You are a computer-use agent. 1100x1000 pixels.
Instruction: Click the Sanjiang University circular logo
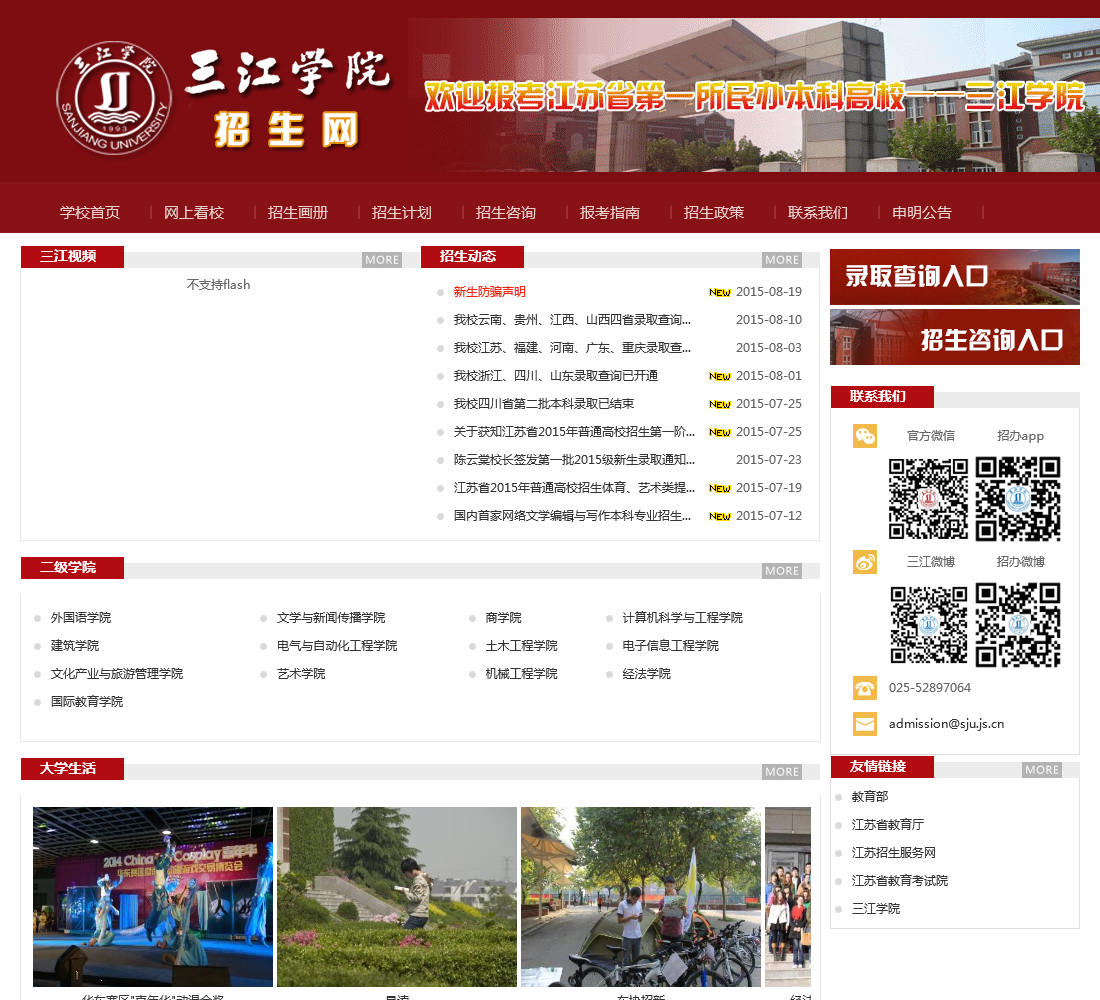coord(114,98)
